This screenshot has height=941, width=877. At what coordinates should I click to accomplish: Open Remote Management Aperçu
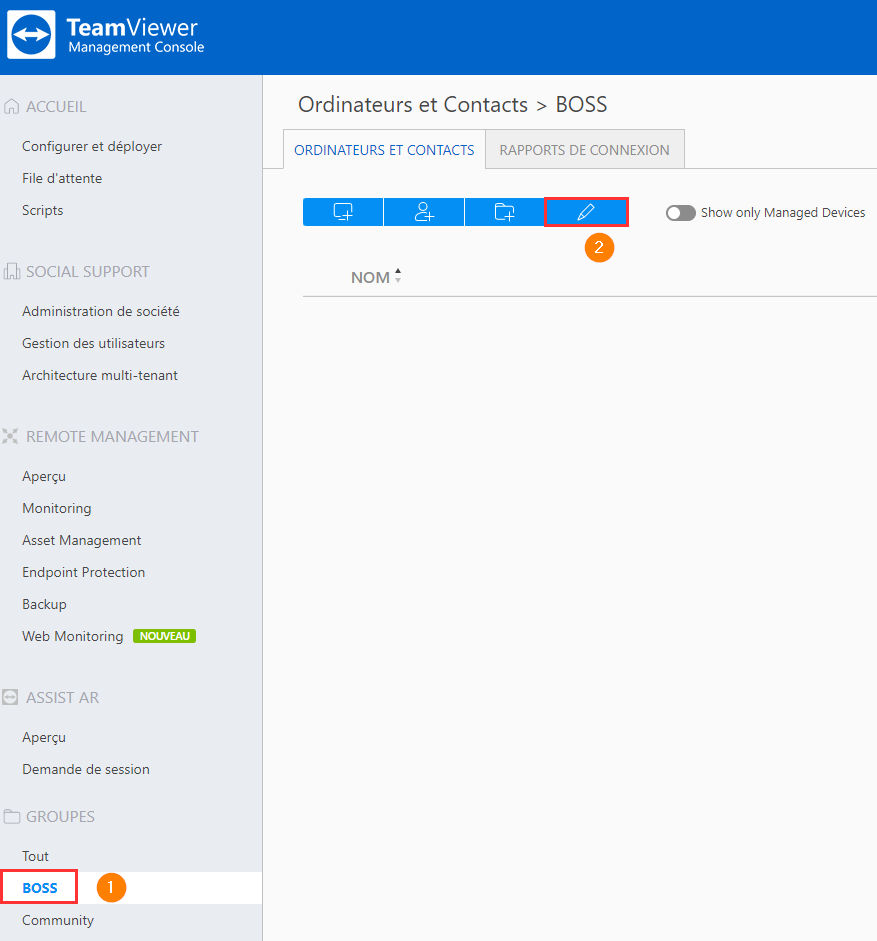(44, 477)
